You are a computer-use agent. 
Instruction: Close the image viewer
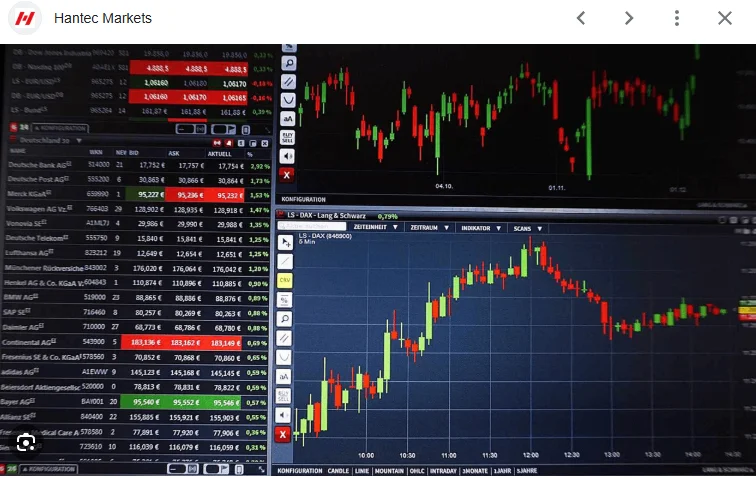pyautogui.click(x=725, y=18)
